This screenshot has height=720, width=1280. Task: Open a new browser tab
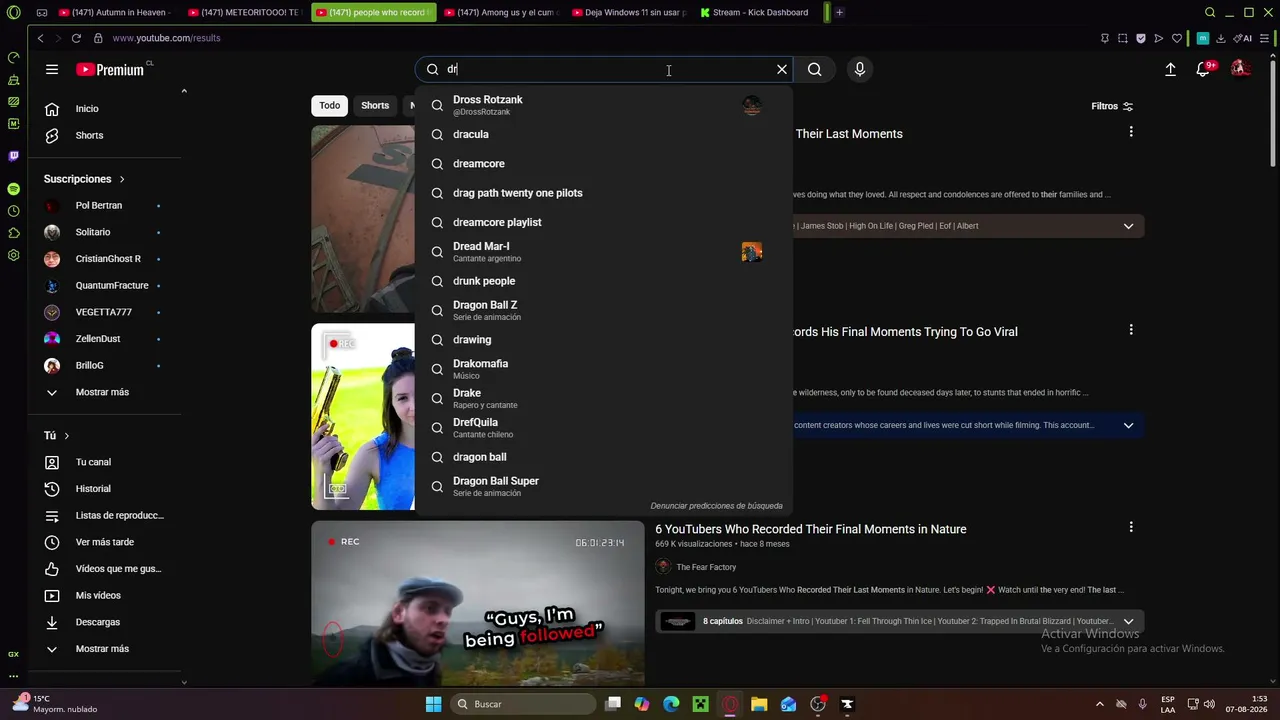pyautogui.click(x=839, y=13)
